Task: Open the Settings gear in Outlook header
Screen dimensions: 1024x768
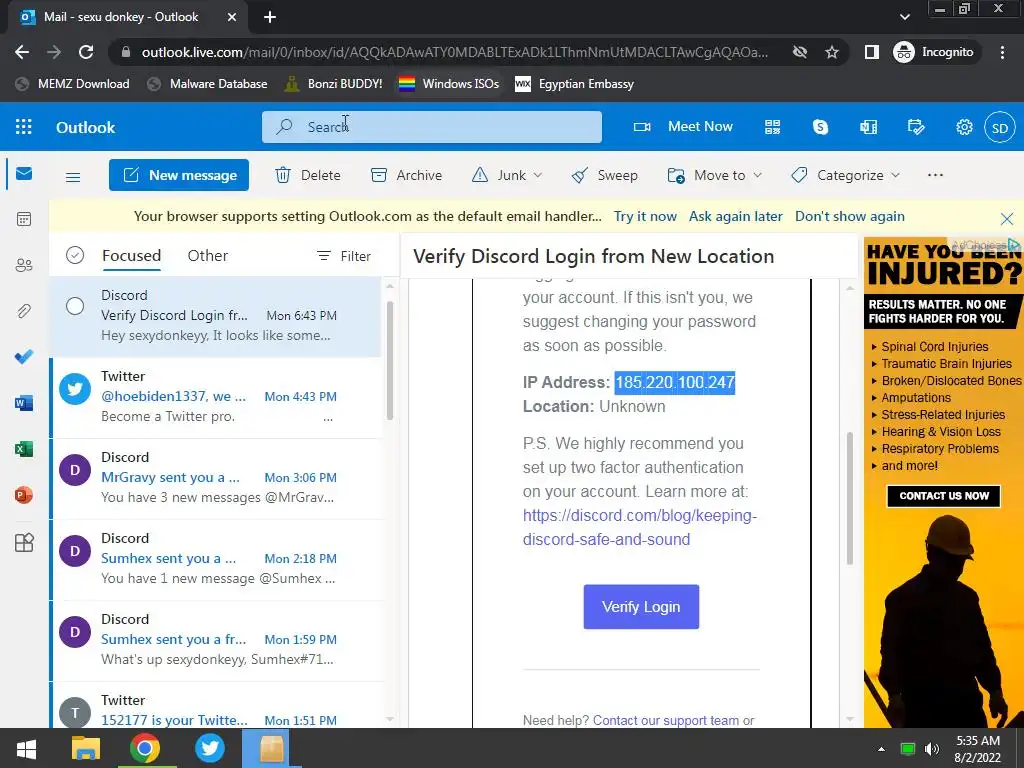Action: 964,127
